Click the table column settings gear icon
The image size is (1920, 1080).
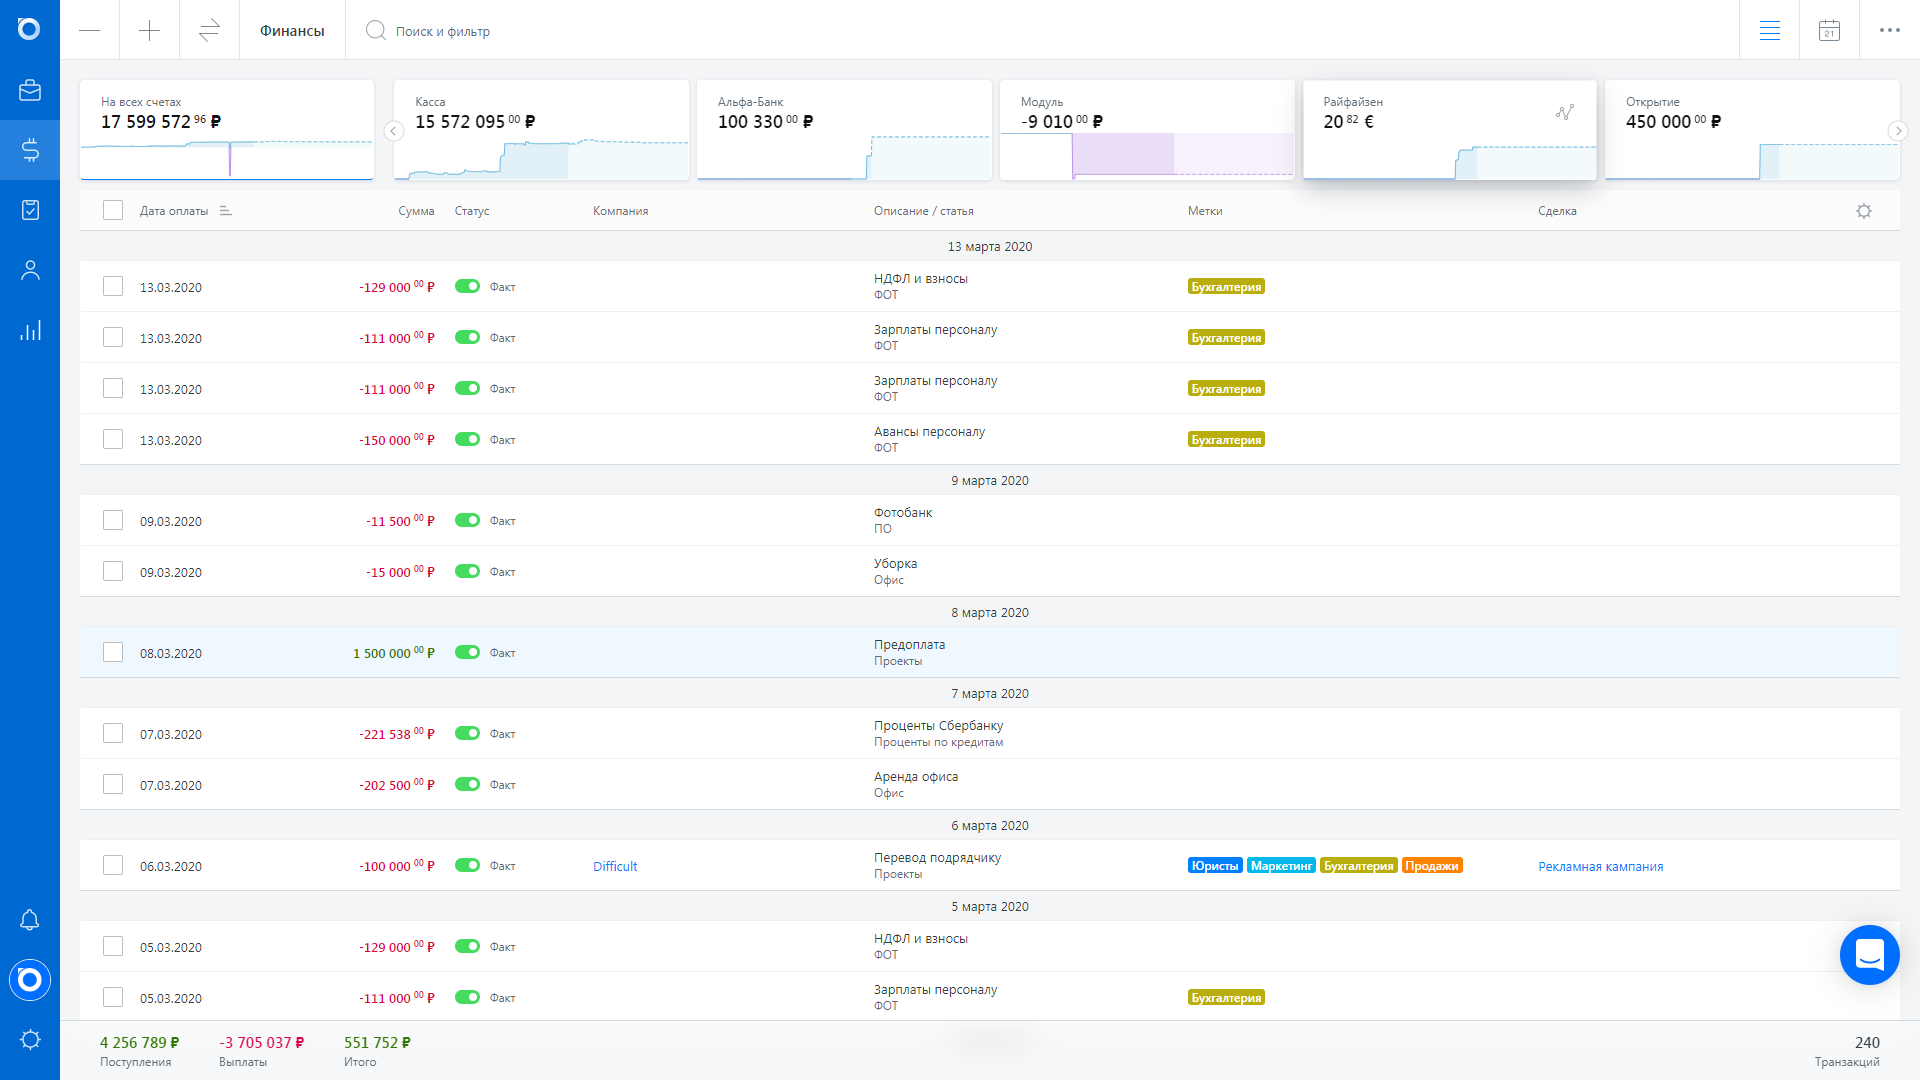(x=1864, y=211)
